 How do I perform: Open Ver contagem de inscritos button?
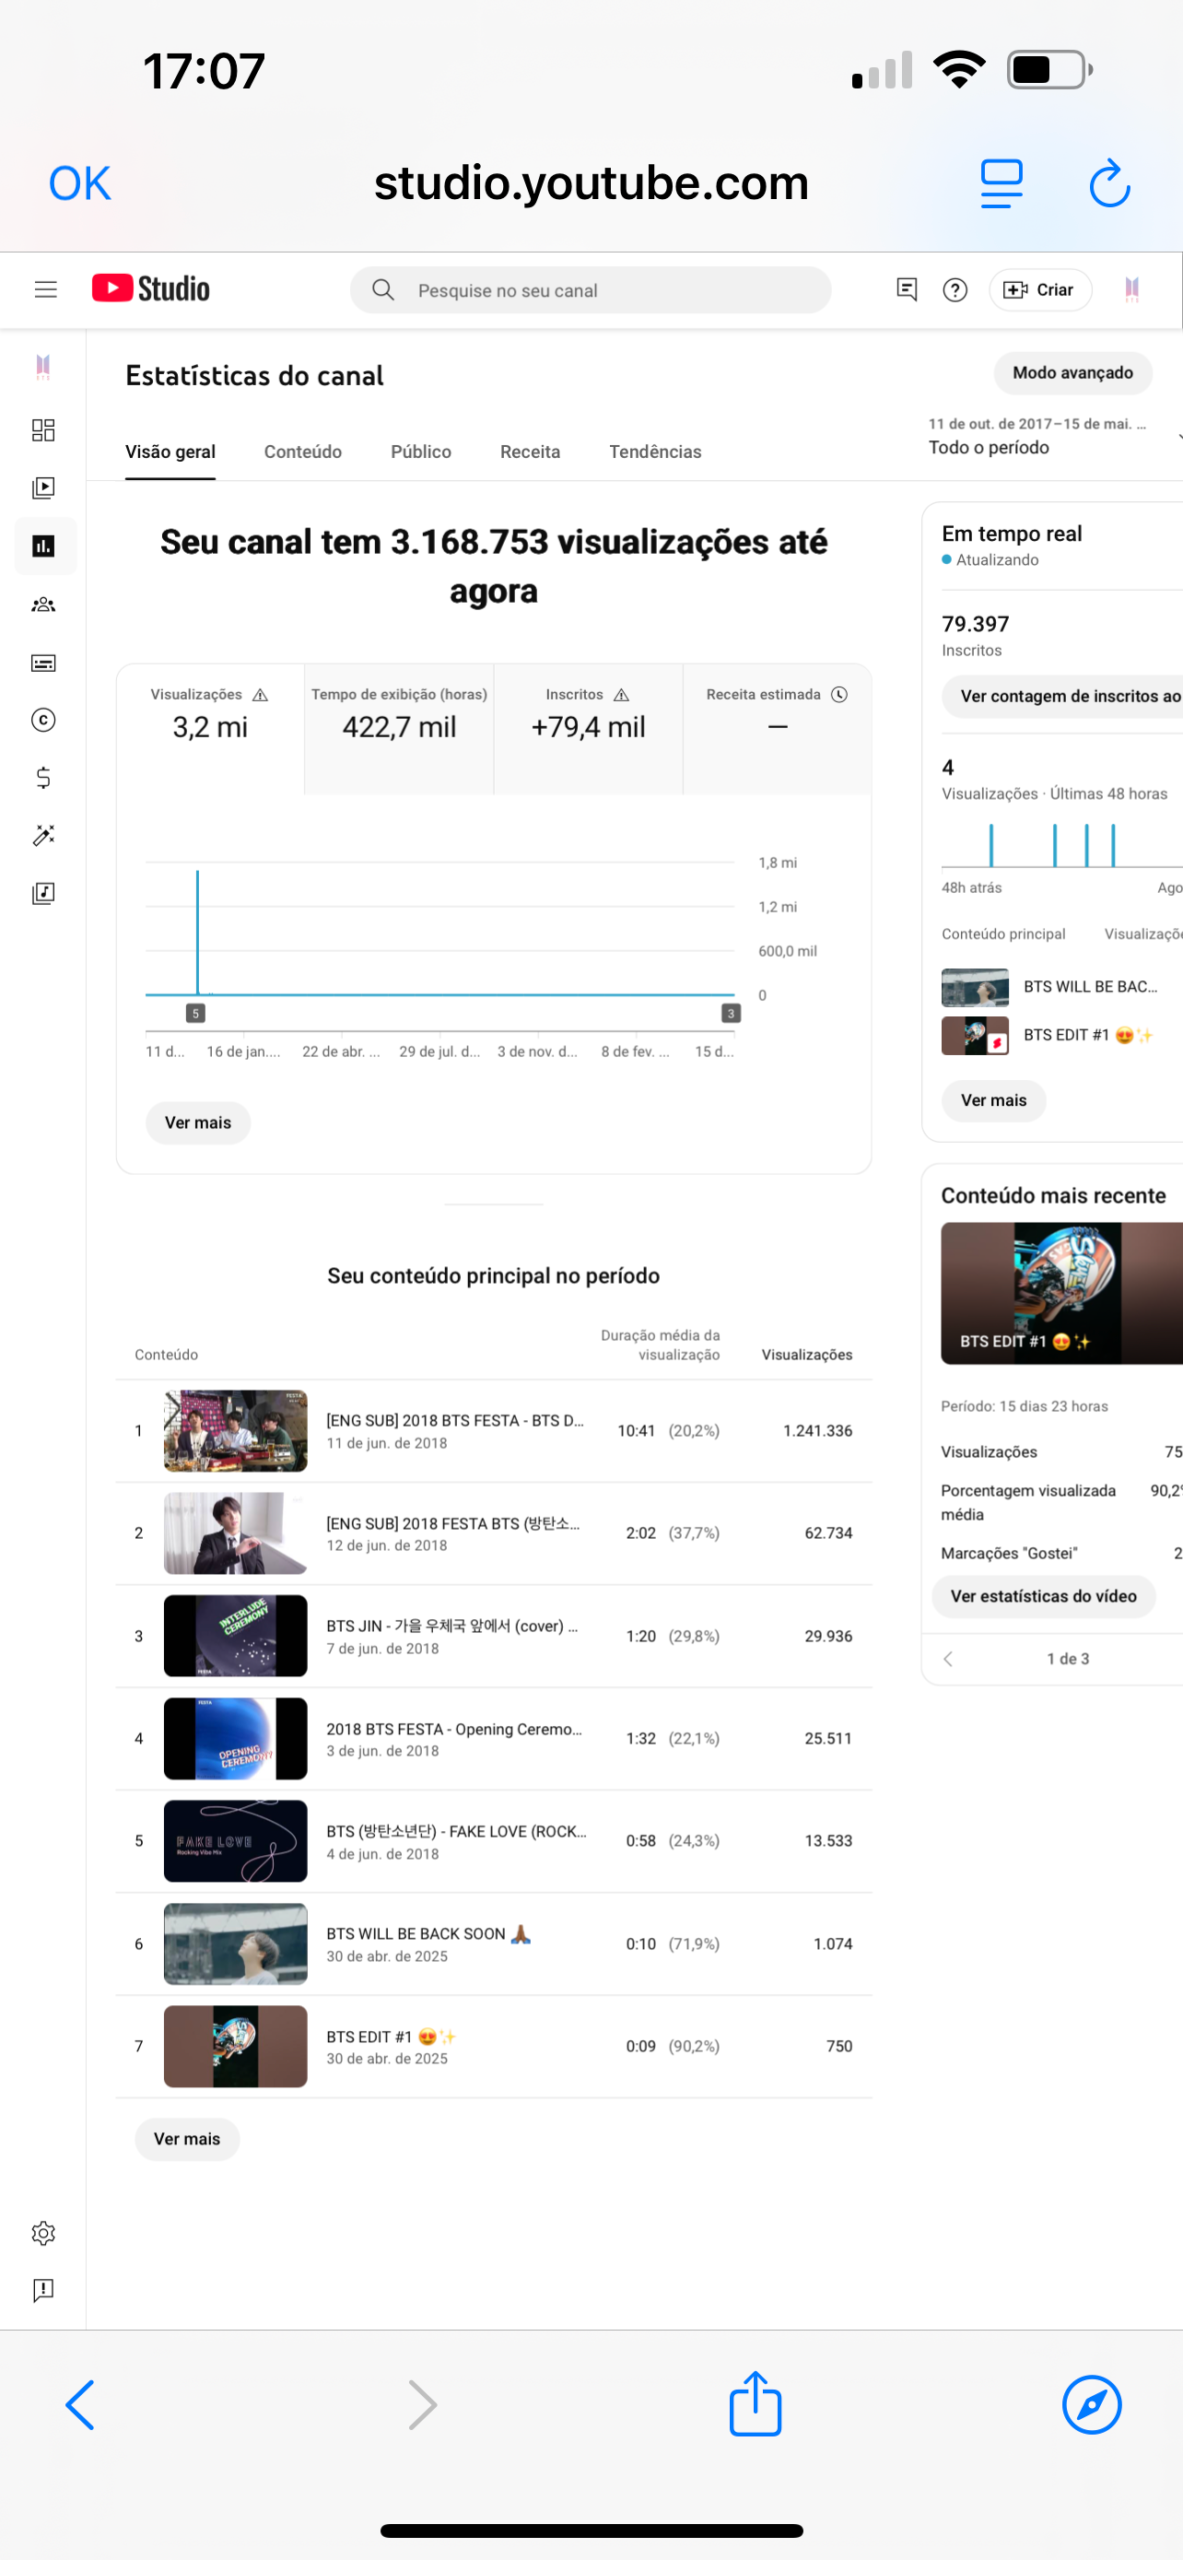pyautogui.click(x=1062, y=696)
